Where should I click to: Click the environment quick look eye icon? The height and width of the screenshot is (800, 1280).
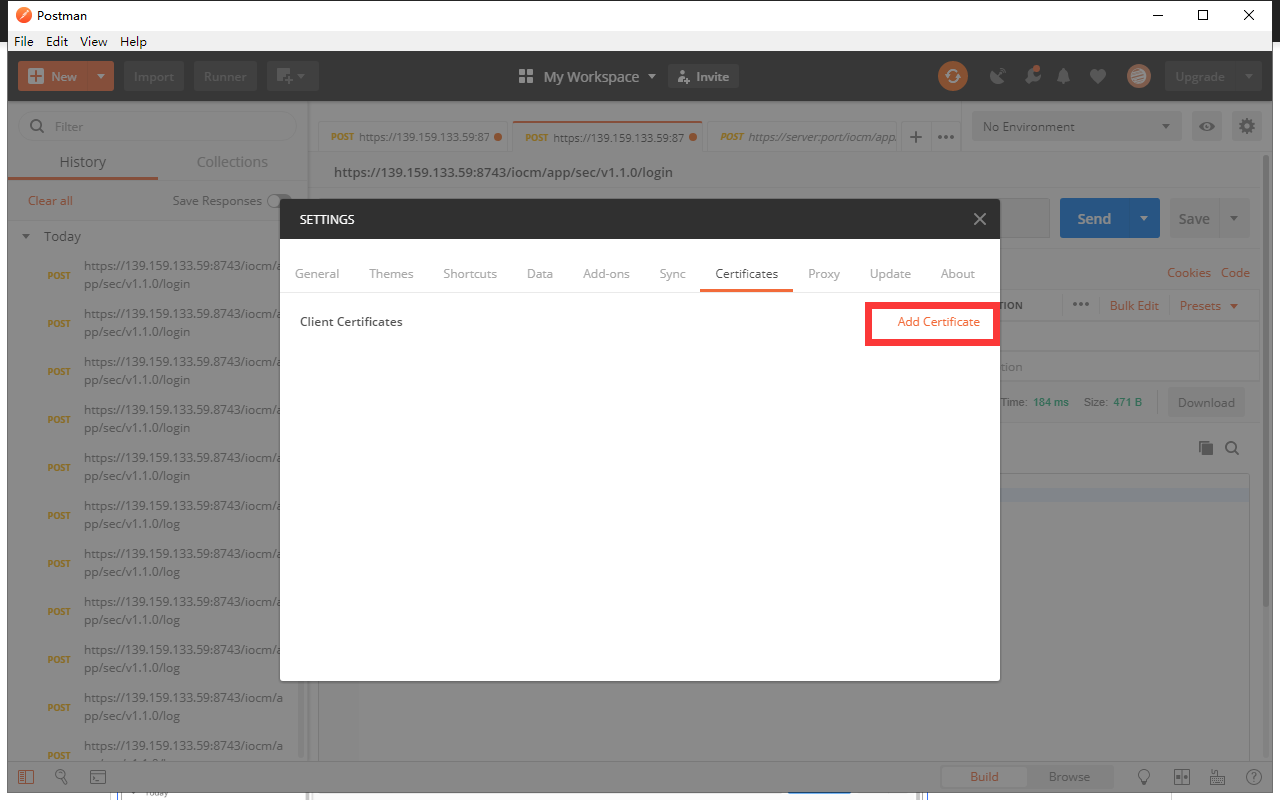coord(1208,127)
